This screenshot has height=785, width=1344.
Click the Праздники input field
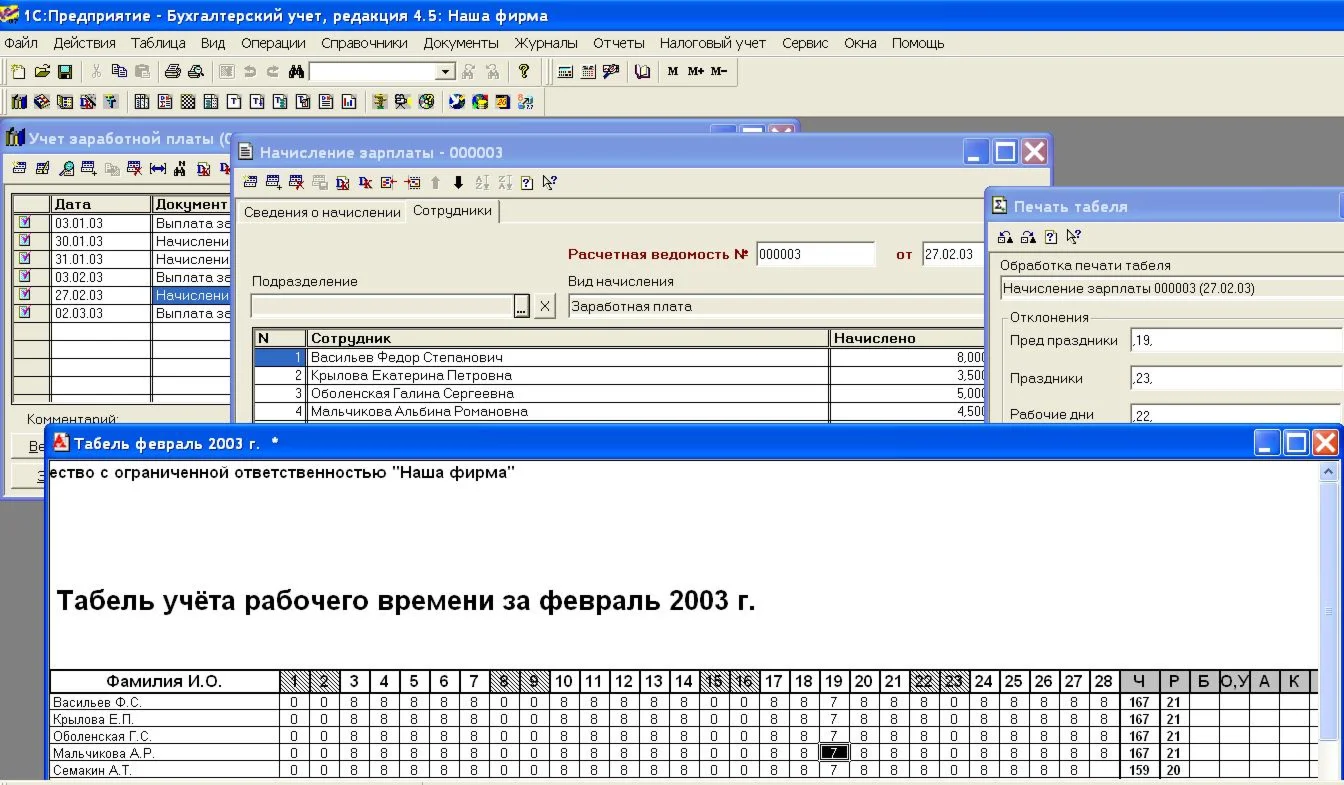(x=1235, y=379)
